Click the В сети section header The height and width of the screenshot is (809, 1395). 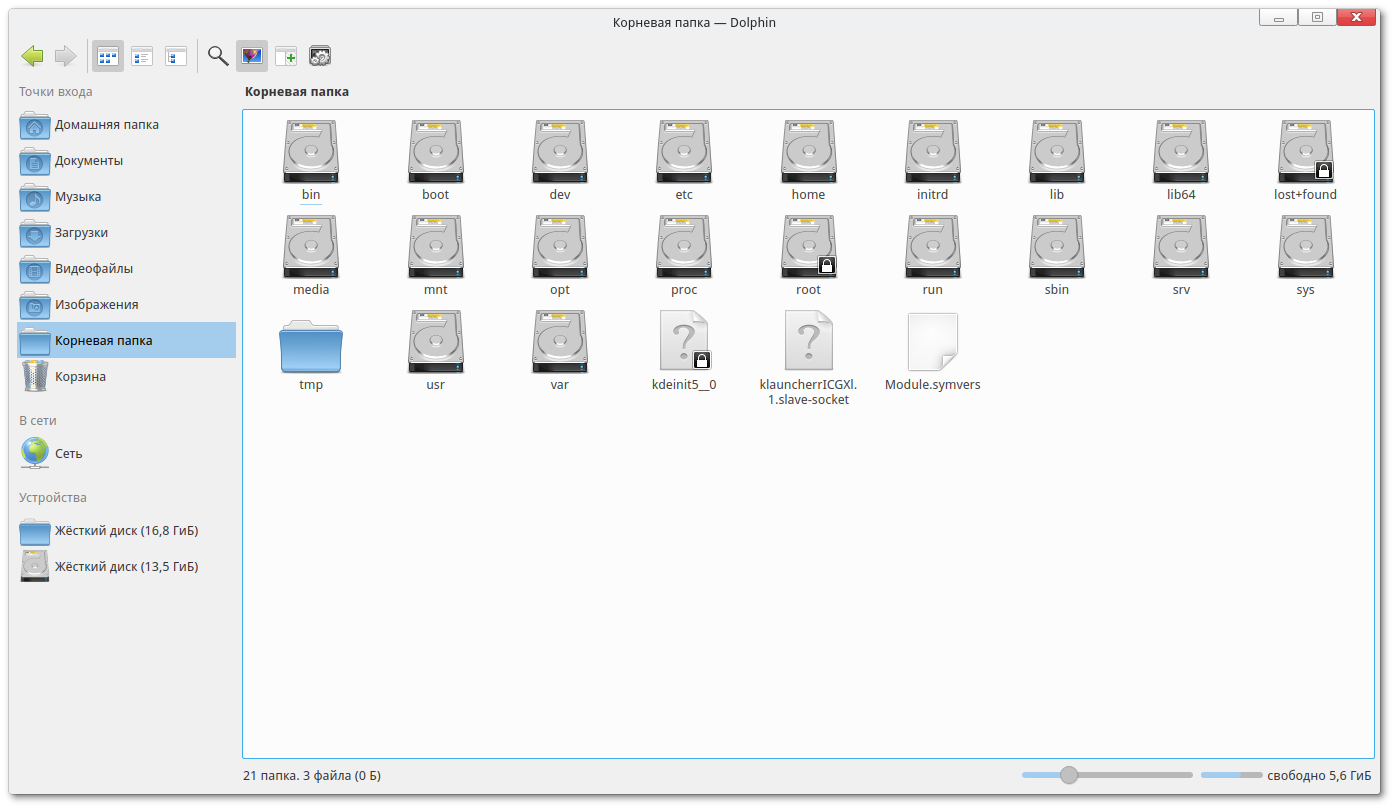pyautogui.click(x=38, y=421)
